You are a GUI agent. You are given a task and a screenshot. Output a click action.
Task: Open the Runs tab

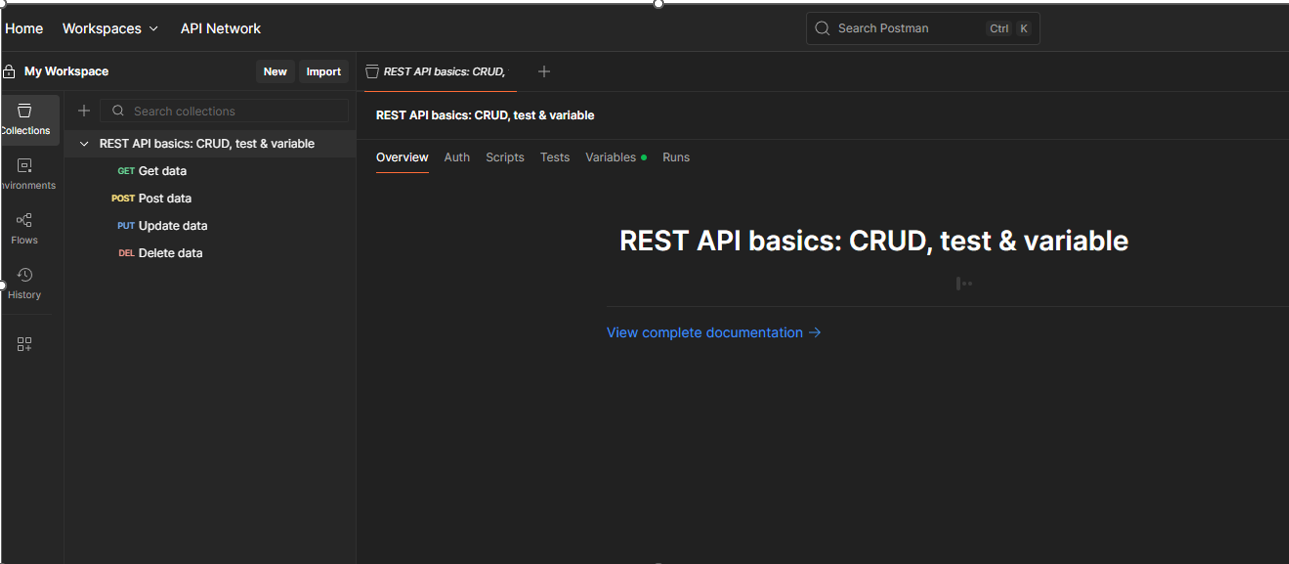[676, 157]
